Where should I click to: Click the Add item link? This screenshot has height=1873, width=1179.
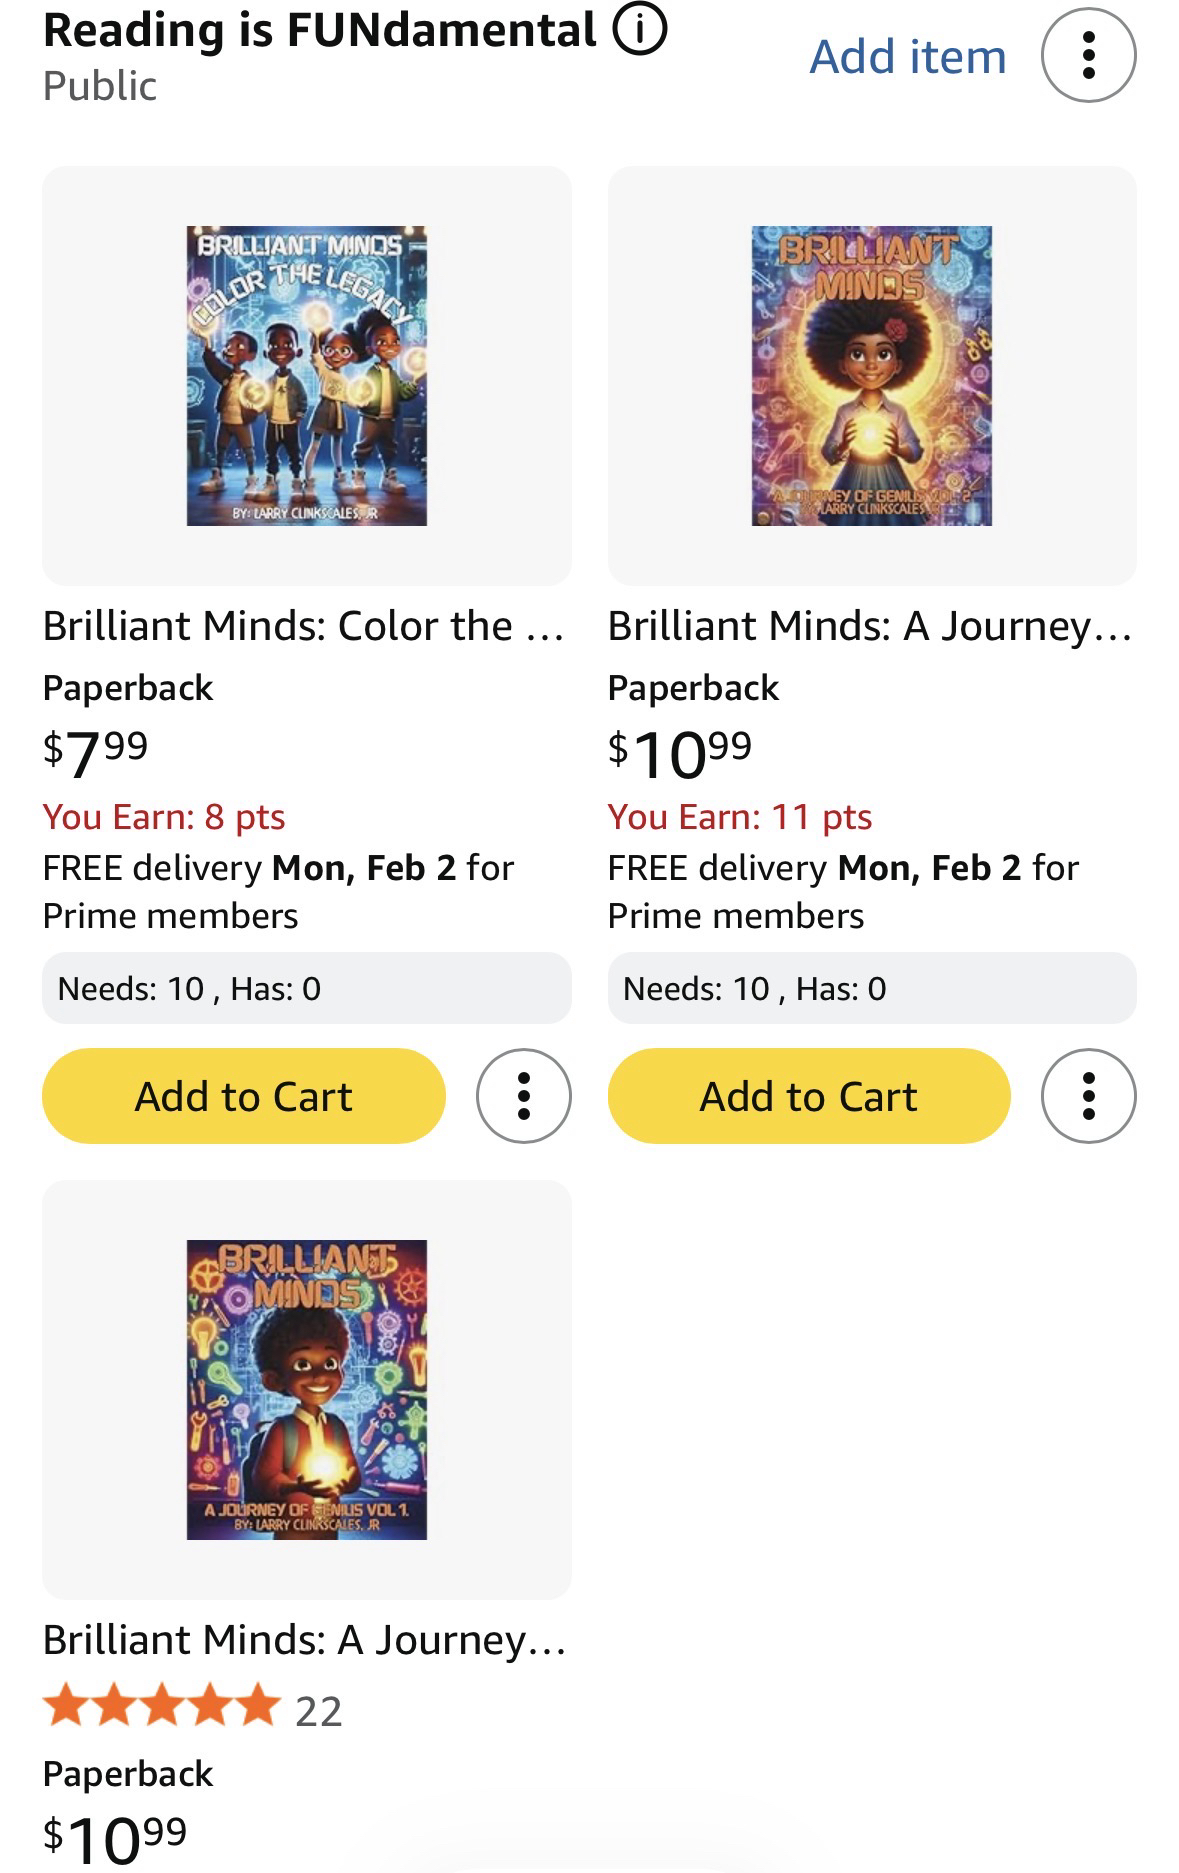(907, 56)
